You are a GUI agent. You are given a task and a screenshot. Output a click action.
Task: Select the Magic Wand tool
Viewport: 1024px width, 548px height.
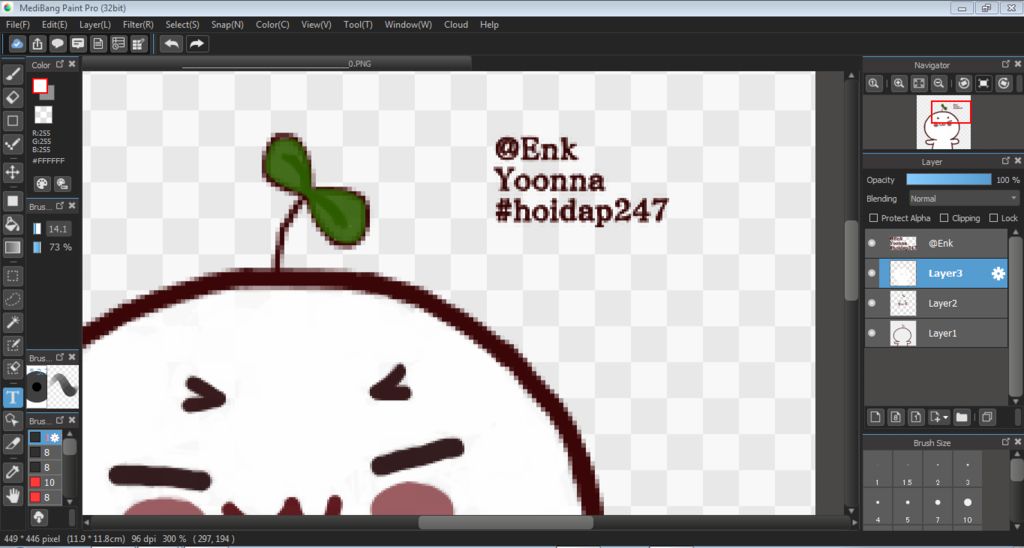12,322
